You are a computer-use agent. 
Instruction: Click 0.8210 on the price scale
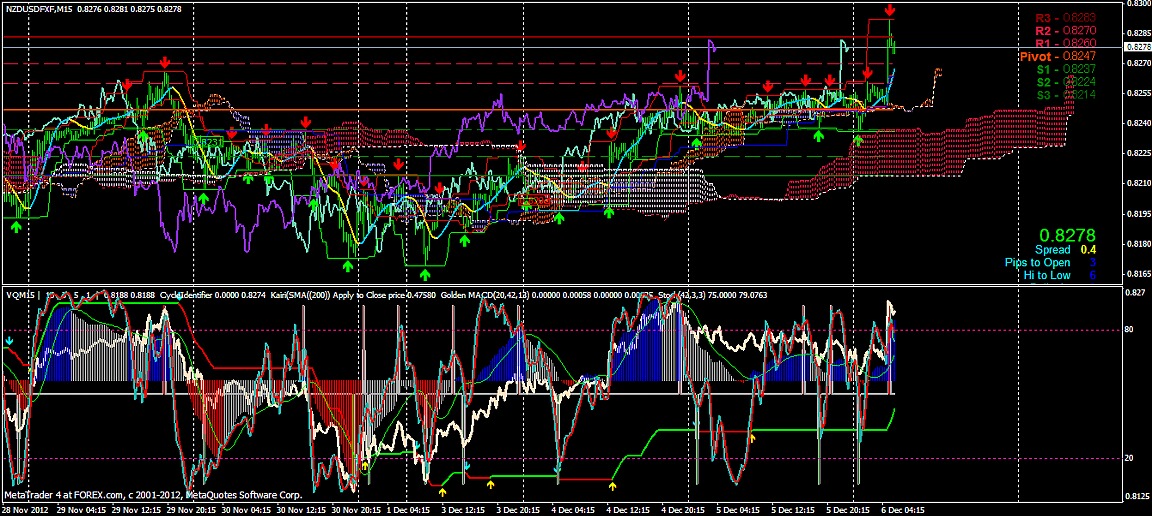pyautogui.click(x=1138, y=184)
